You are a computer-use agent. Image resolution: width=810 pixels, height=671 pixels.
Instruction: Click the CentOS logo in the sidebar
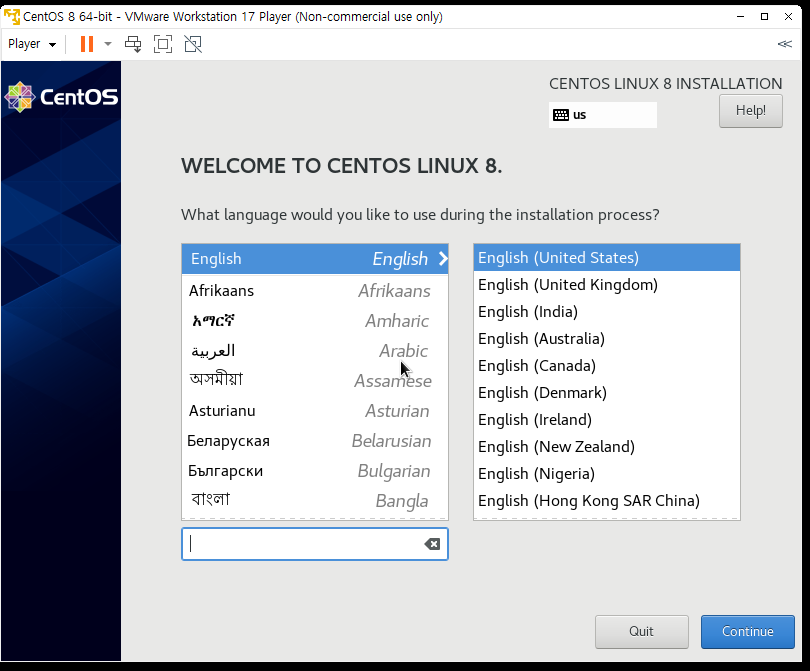coord(61,97)
